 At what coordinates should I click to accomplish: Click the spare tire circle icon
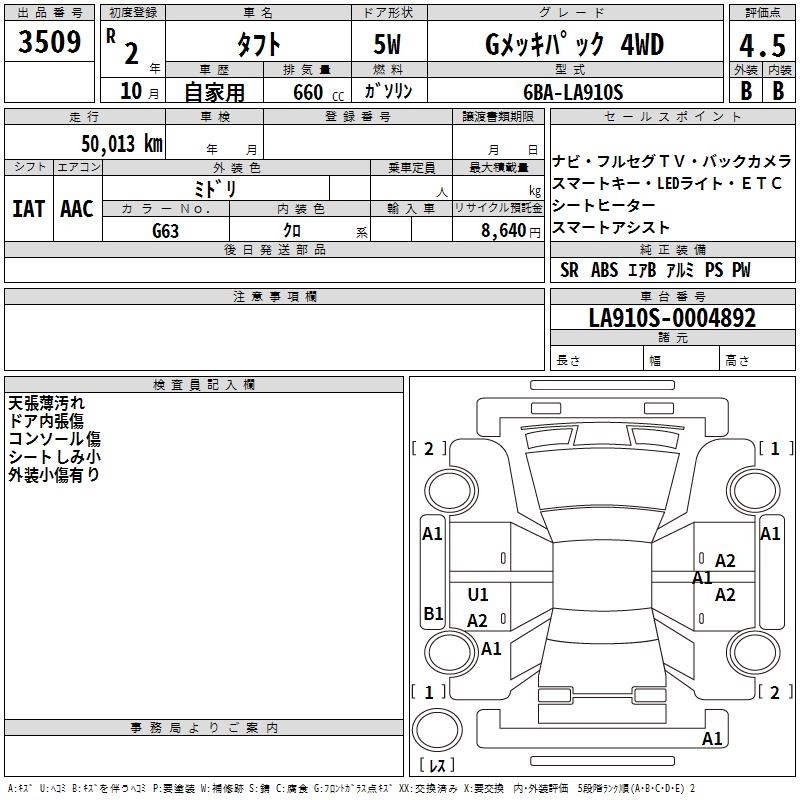pyautogui.click(x=437, y=730)
